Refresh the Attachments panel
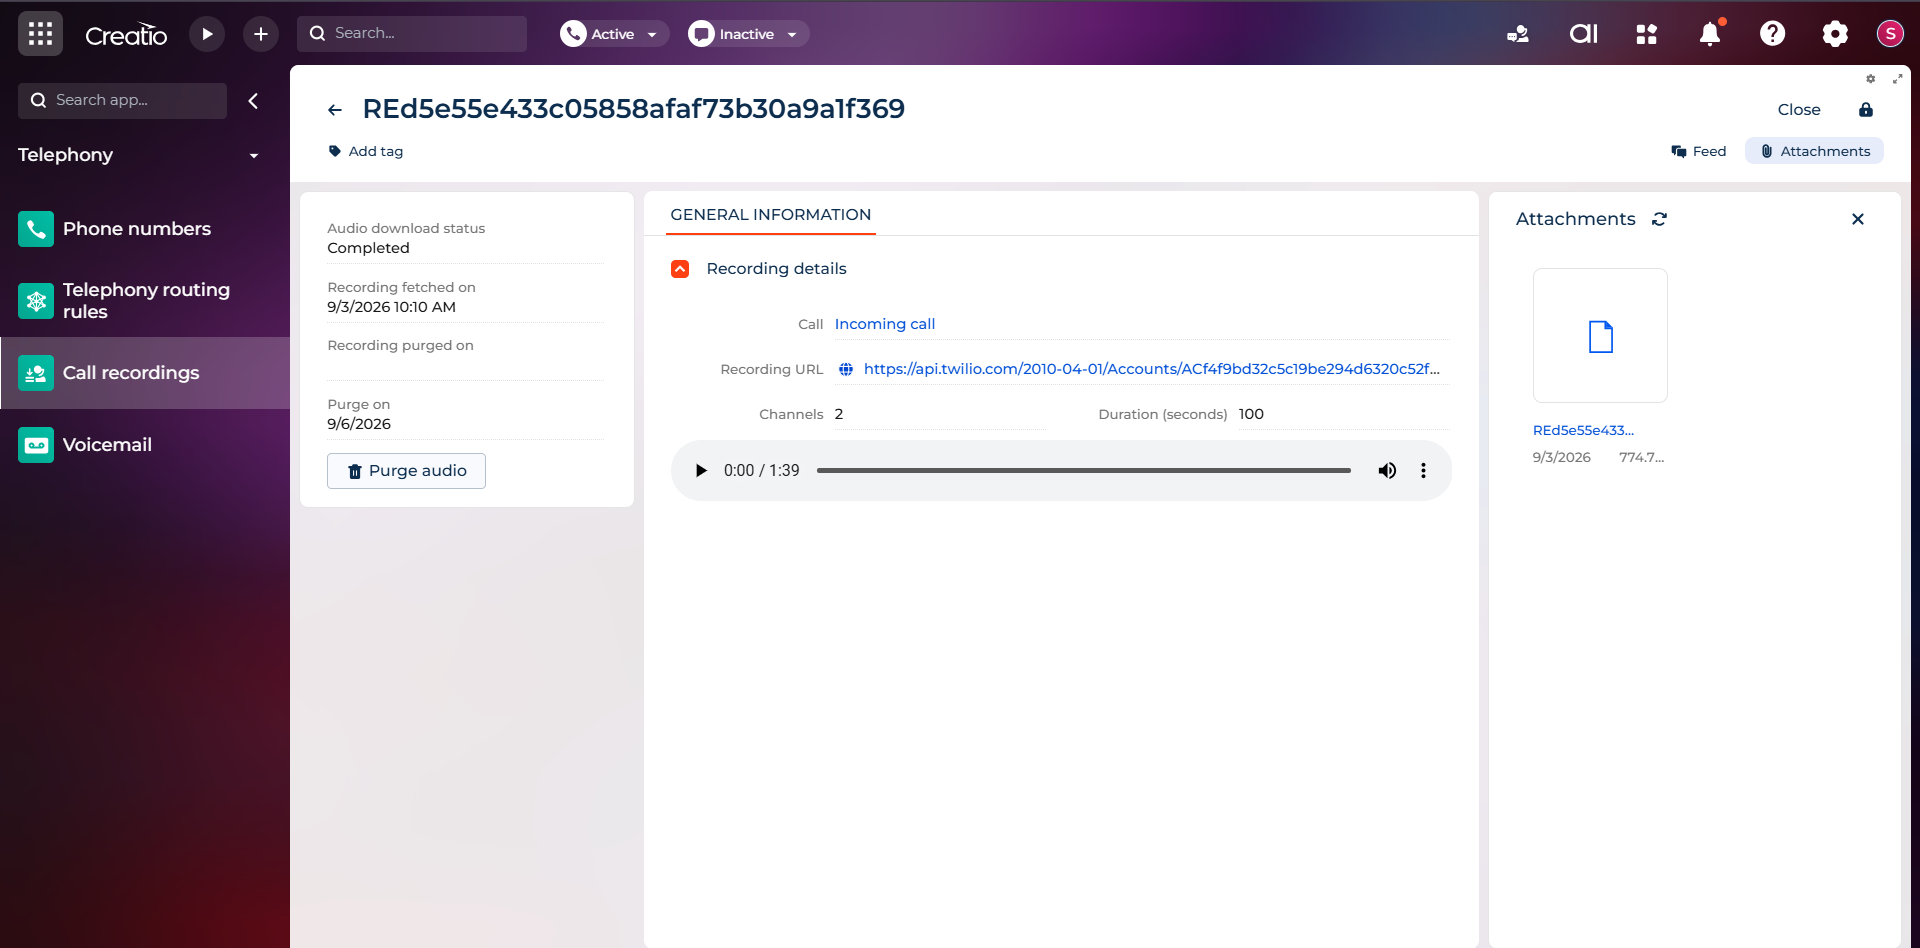The height and width of the screenshot is (948, 1920). (x=1660, y=219)
